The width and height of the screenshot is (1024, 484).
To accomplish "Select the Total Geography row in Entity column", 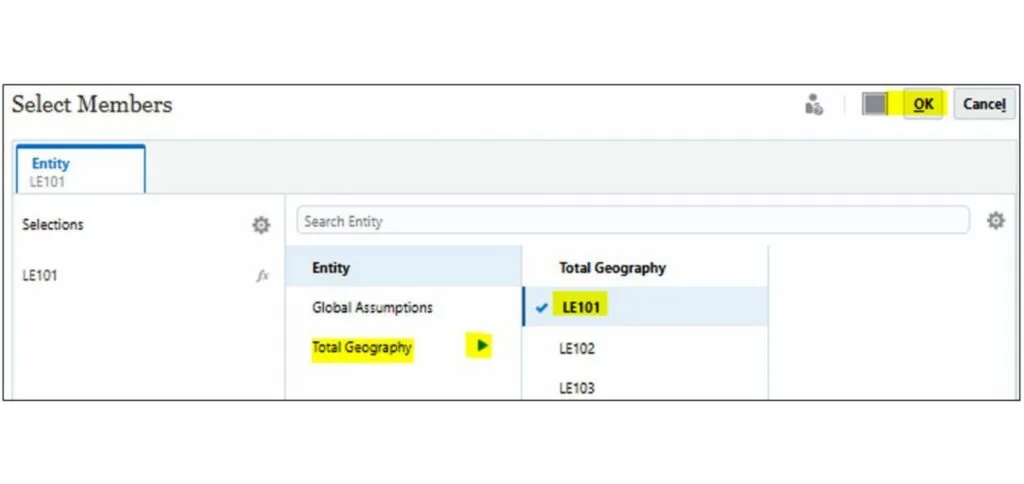I will tap(362, 347).
